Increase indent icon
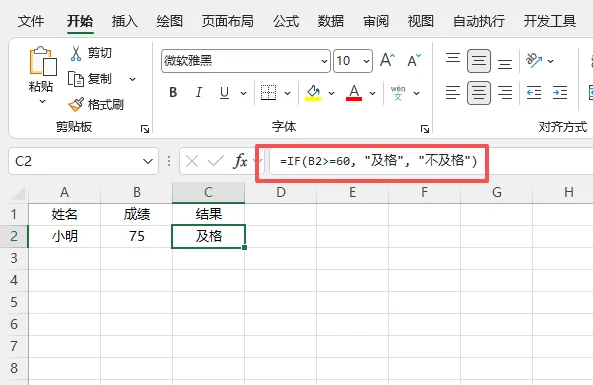Screen dimensions: 593x385 560,93
